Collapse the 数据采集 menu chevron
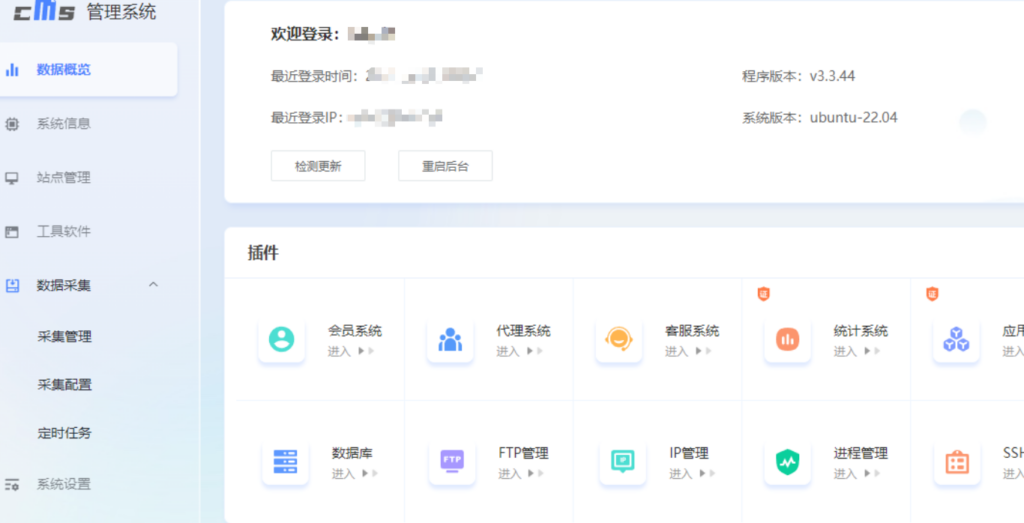Viewport: 1024px width, 523px height. (x=153, y=285)
